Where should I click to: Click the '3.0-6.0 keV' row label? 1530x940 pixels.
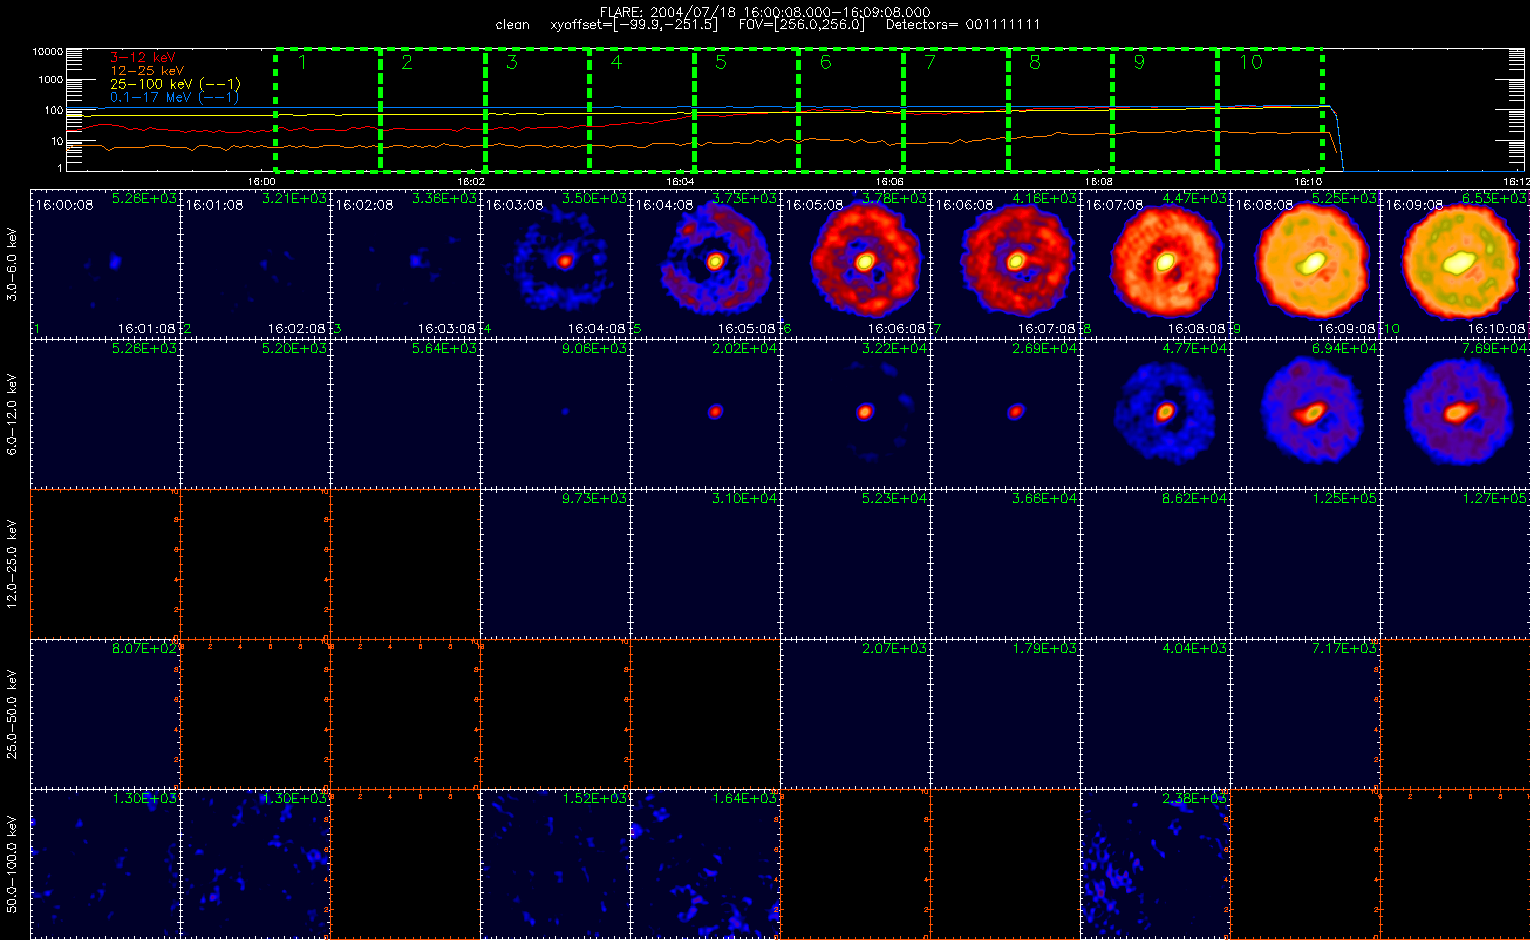(13, 264)
